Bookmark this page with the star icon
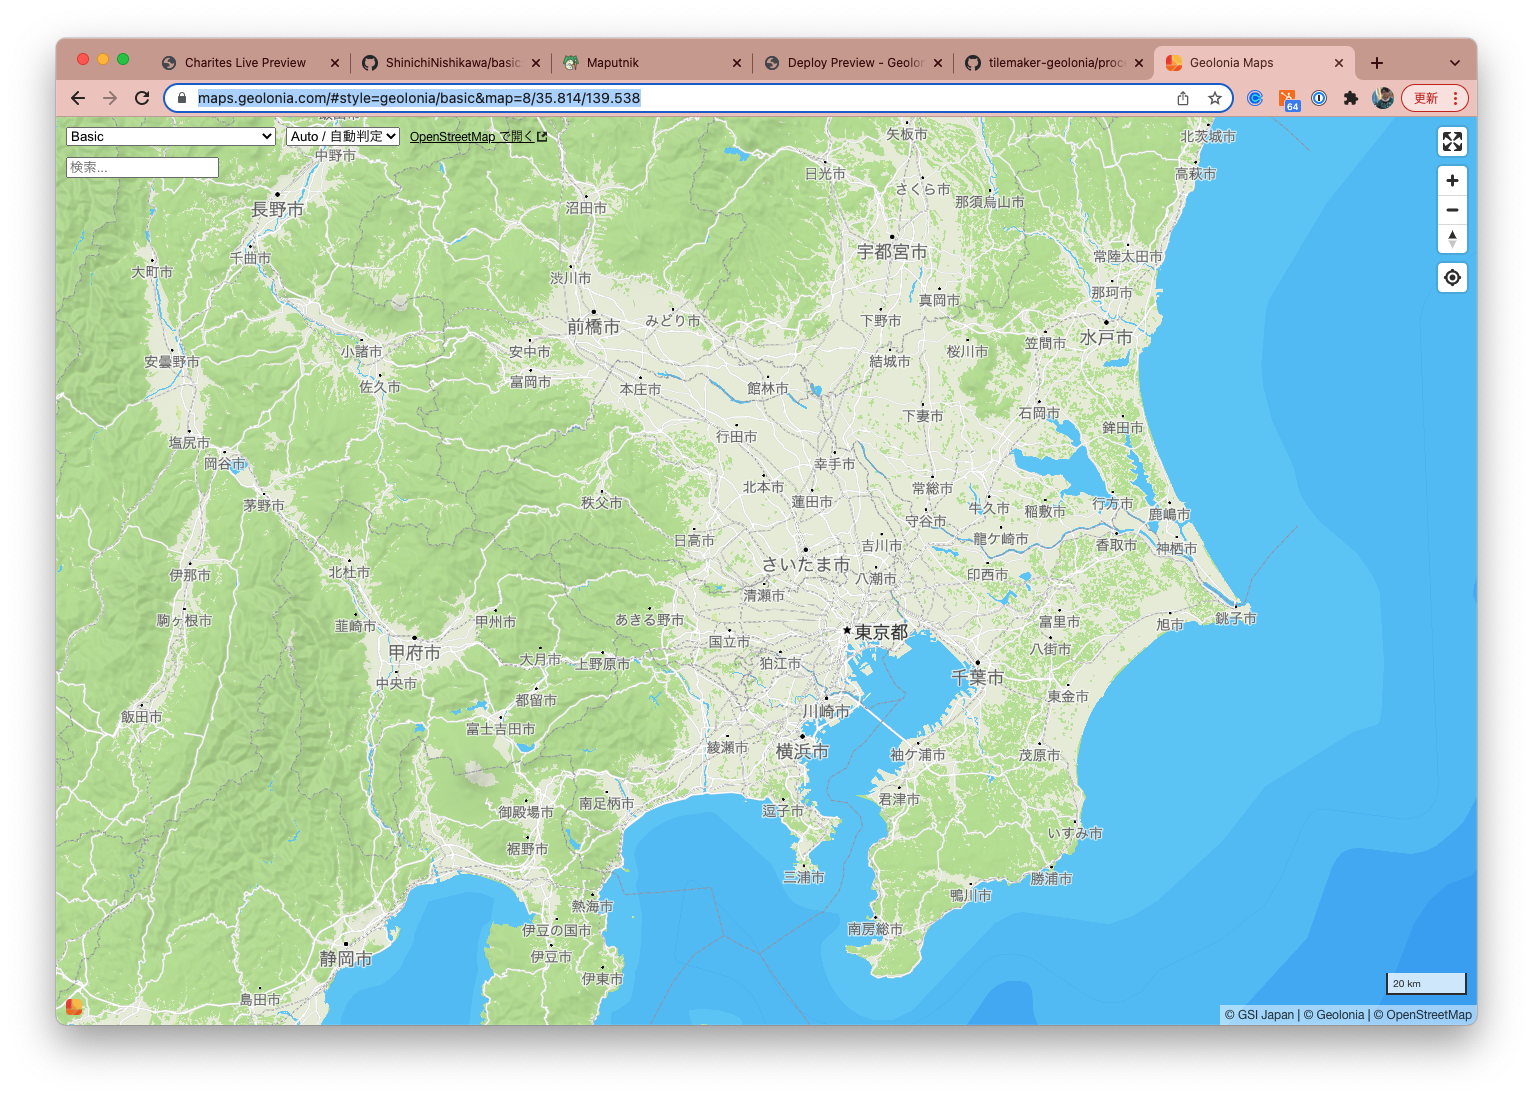 1215,98
